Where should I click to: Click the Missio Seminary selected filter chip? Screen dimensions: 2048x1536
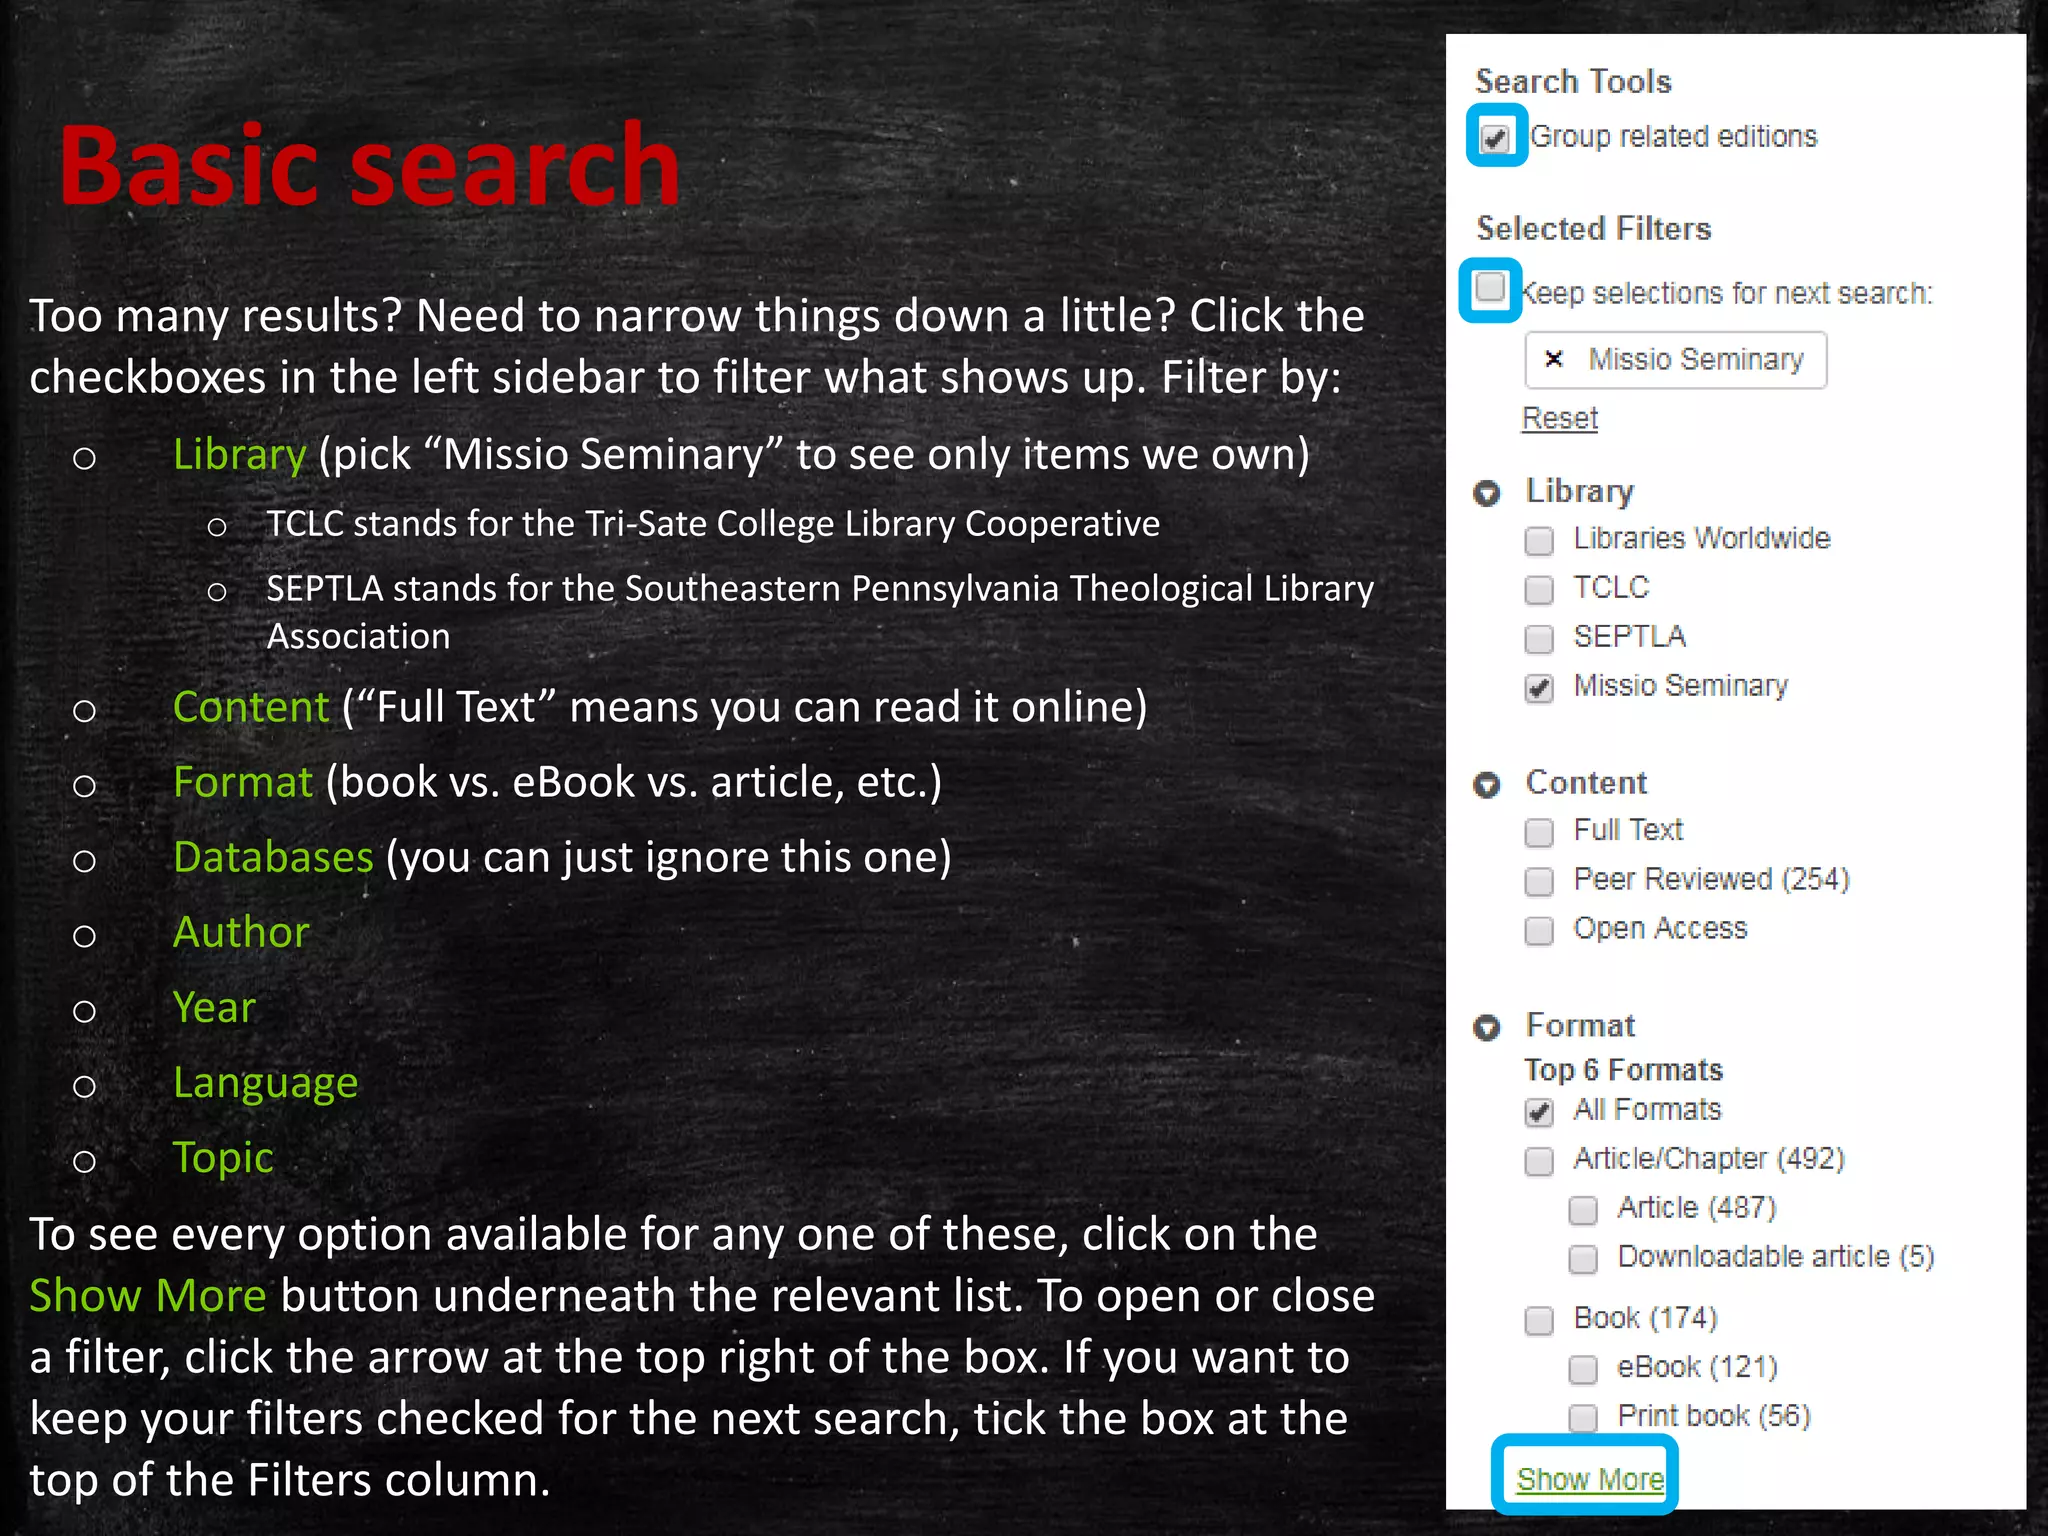(x=1676, y=360)
